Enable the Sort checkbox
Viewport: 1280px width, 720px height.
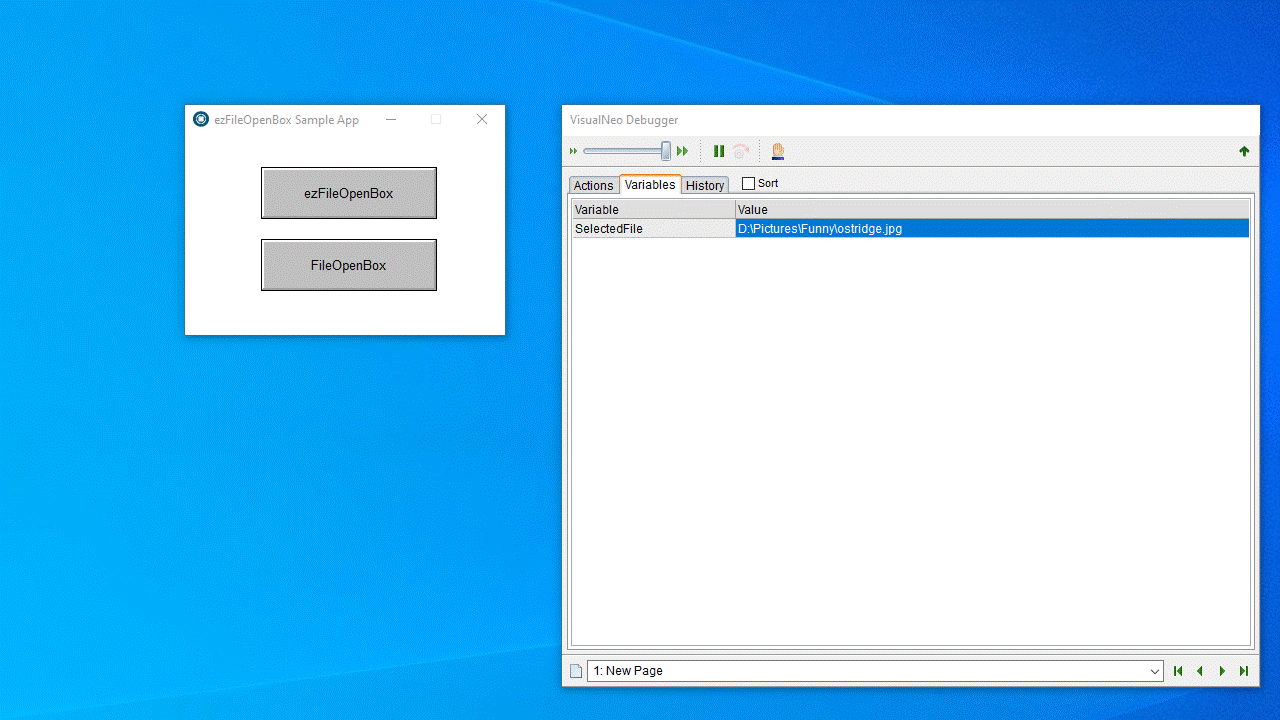point(748,184)
